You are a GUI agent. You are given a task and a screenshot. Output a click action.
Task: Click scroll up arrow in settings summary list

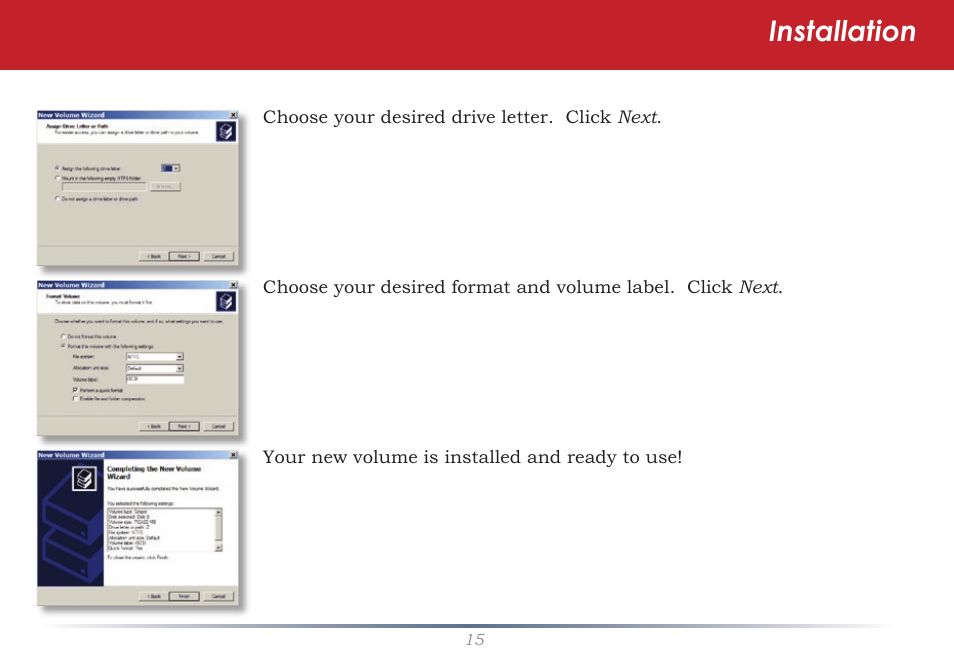218,512
